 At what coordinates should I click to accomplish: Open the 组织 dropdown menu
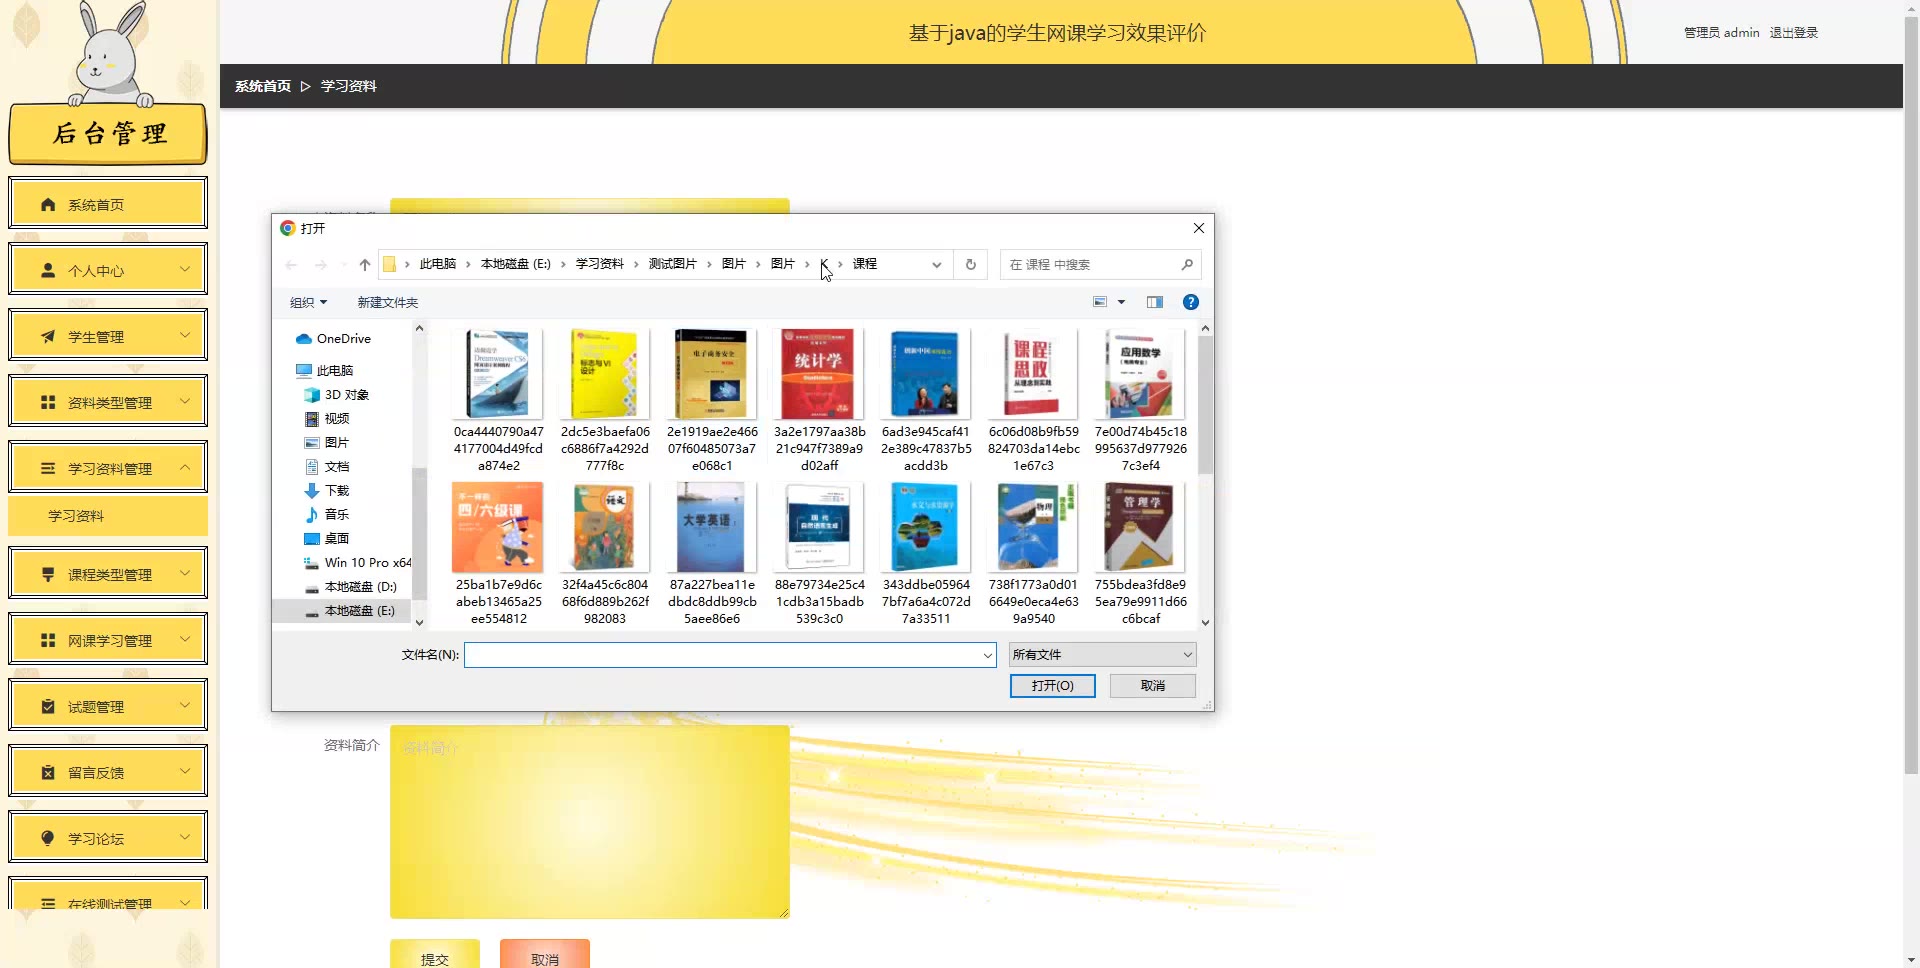[308, 302]
